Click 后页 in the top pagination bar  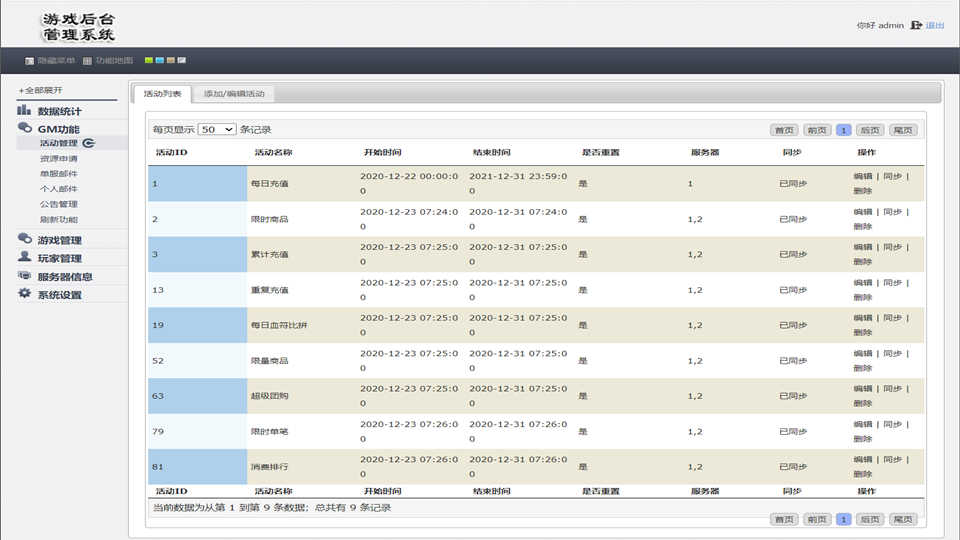[x=870, y=130]
